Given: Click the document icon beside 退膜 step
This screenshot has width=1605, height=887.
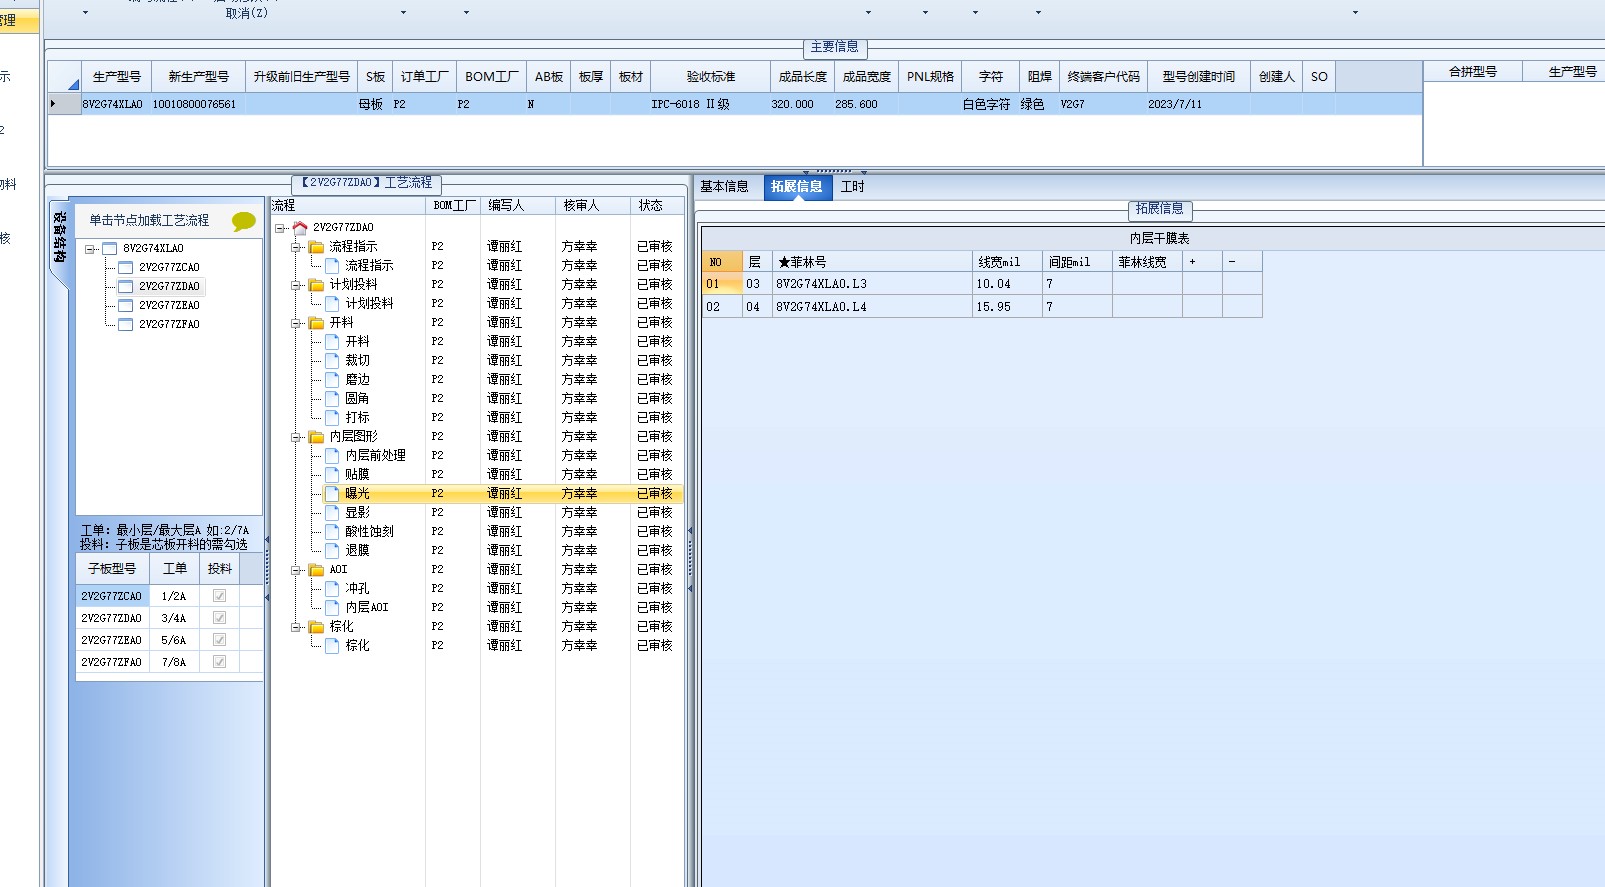Looking at the screenshot, I should (332, 550).
